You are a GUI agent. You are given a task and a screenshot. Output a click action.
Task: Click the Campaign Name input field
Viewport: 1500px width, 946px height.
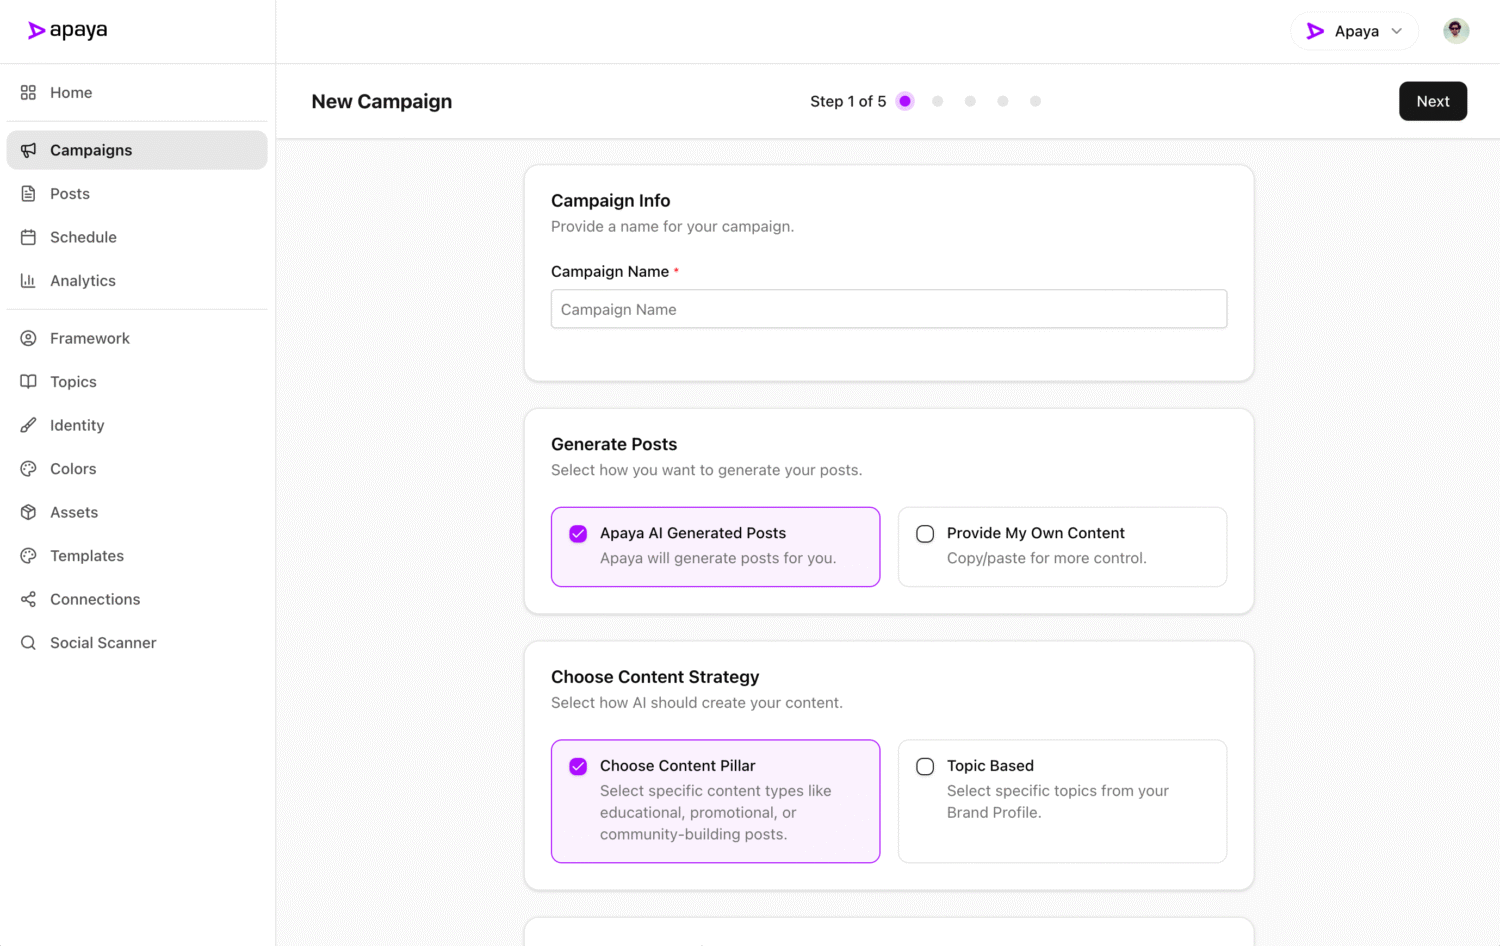tap(888, 309)
